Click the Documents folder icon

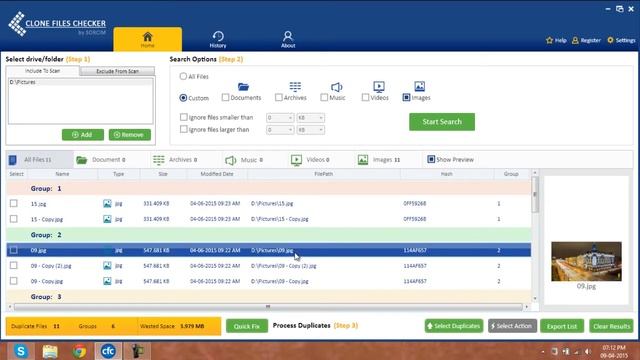pyautogui.click(x=243, y=87)
